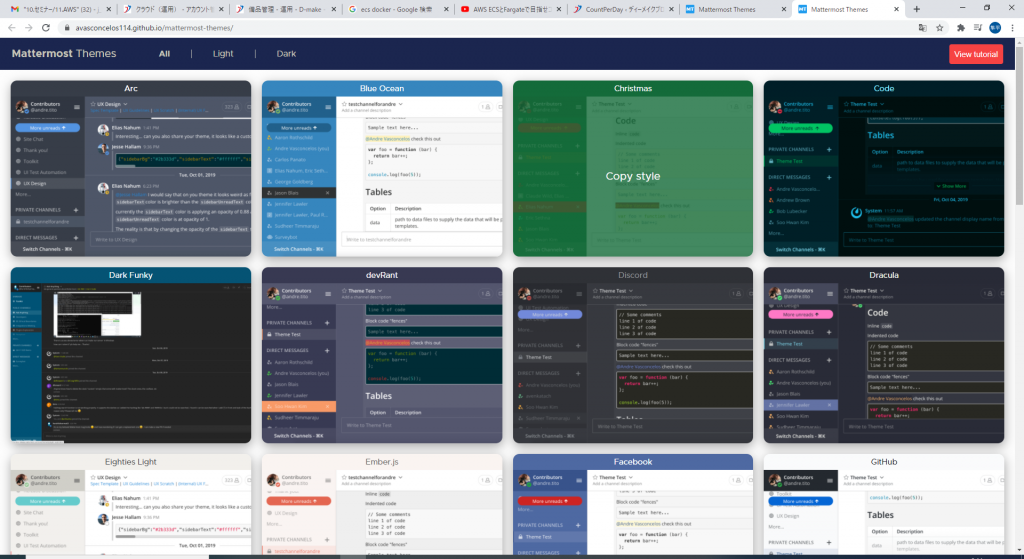This screenshot has width=1024, height=559.
Task: Bookmark this page with the star icon
Action: pyautogui.click(x=940, y=27)
